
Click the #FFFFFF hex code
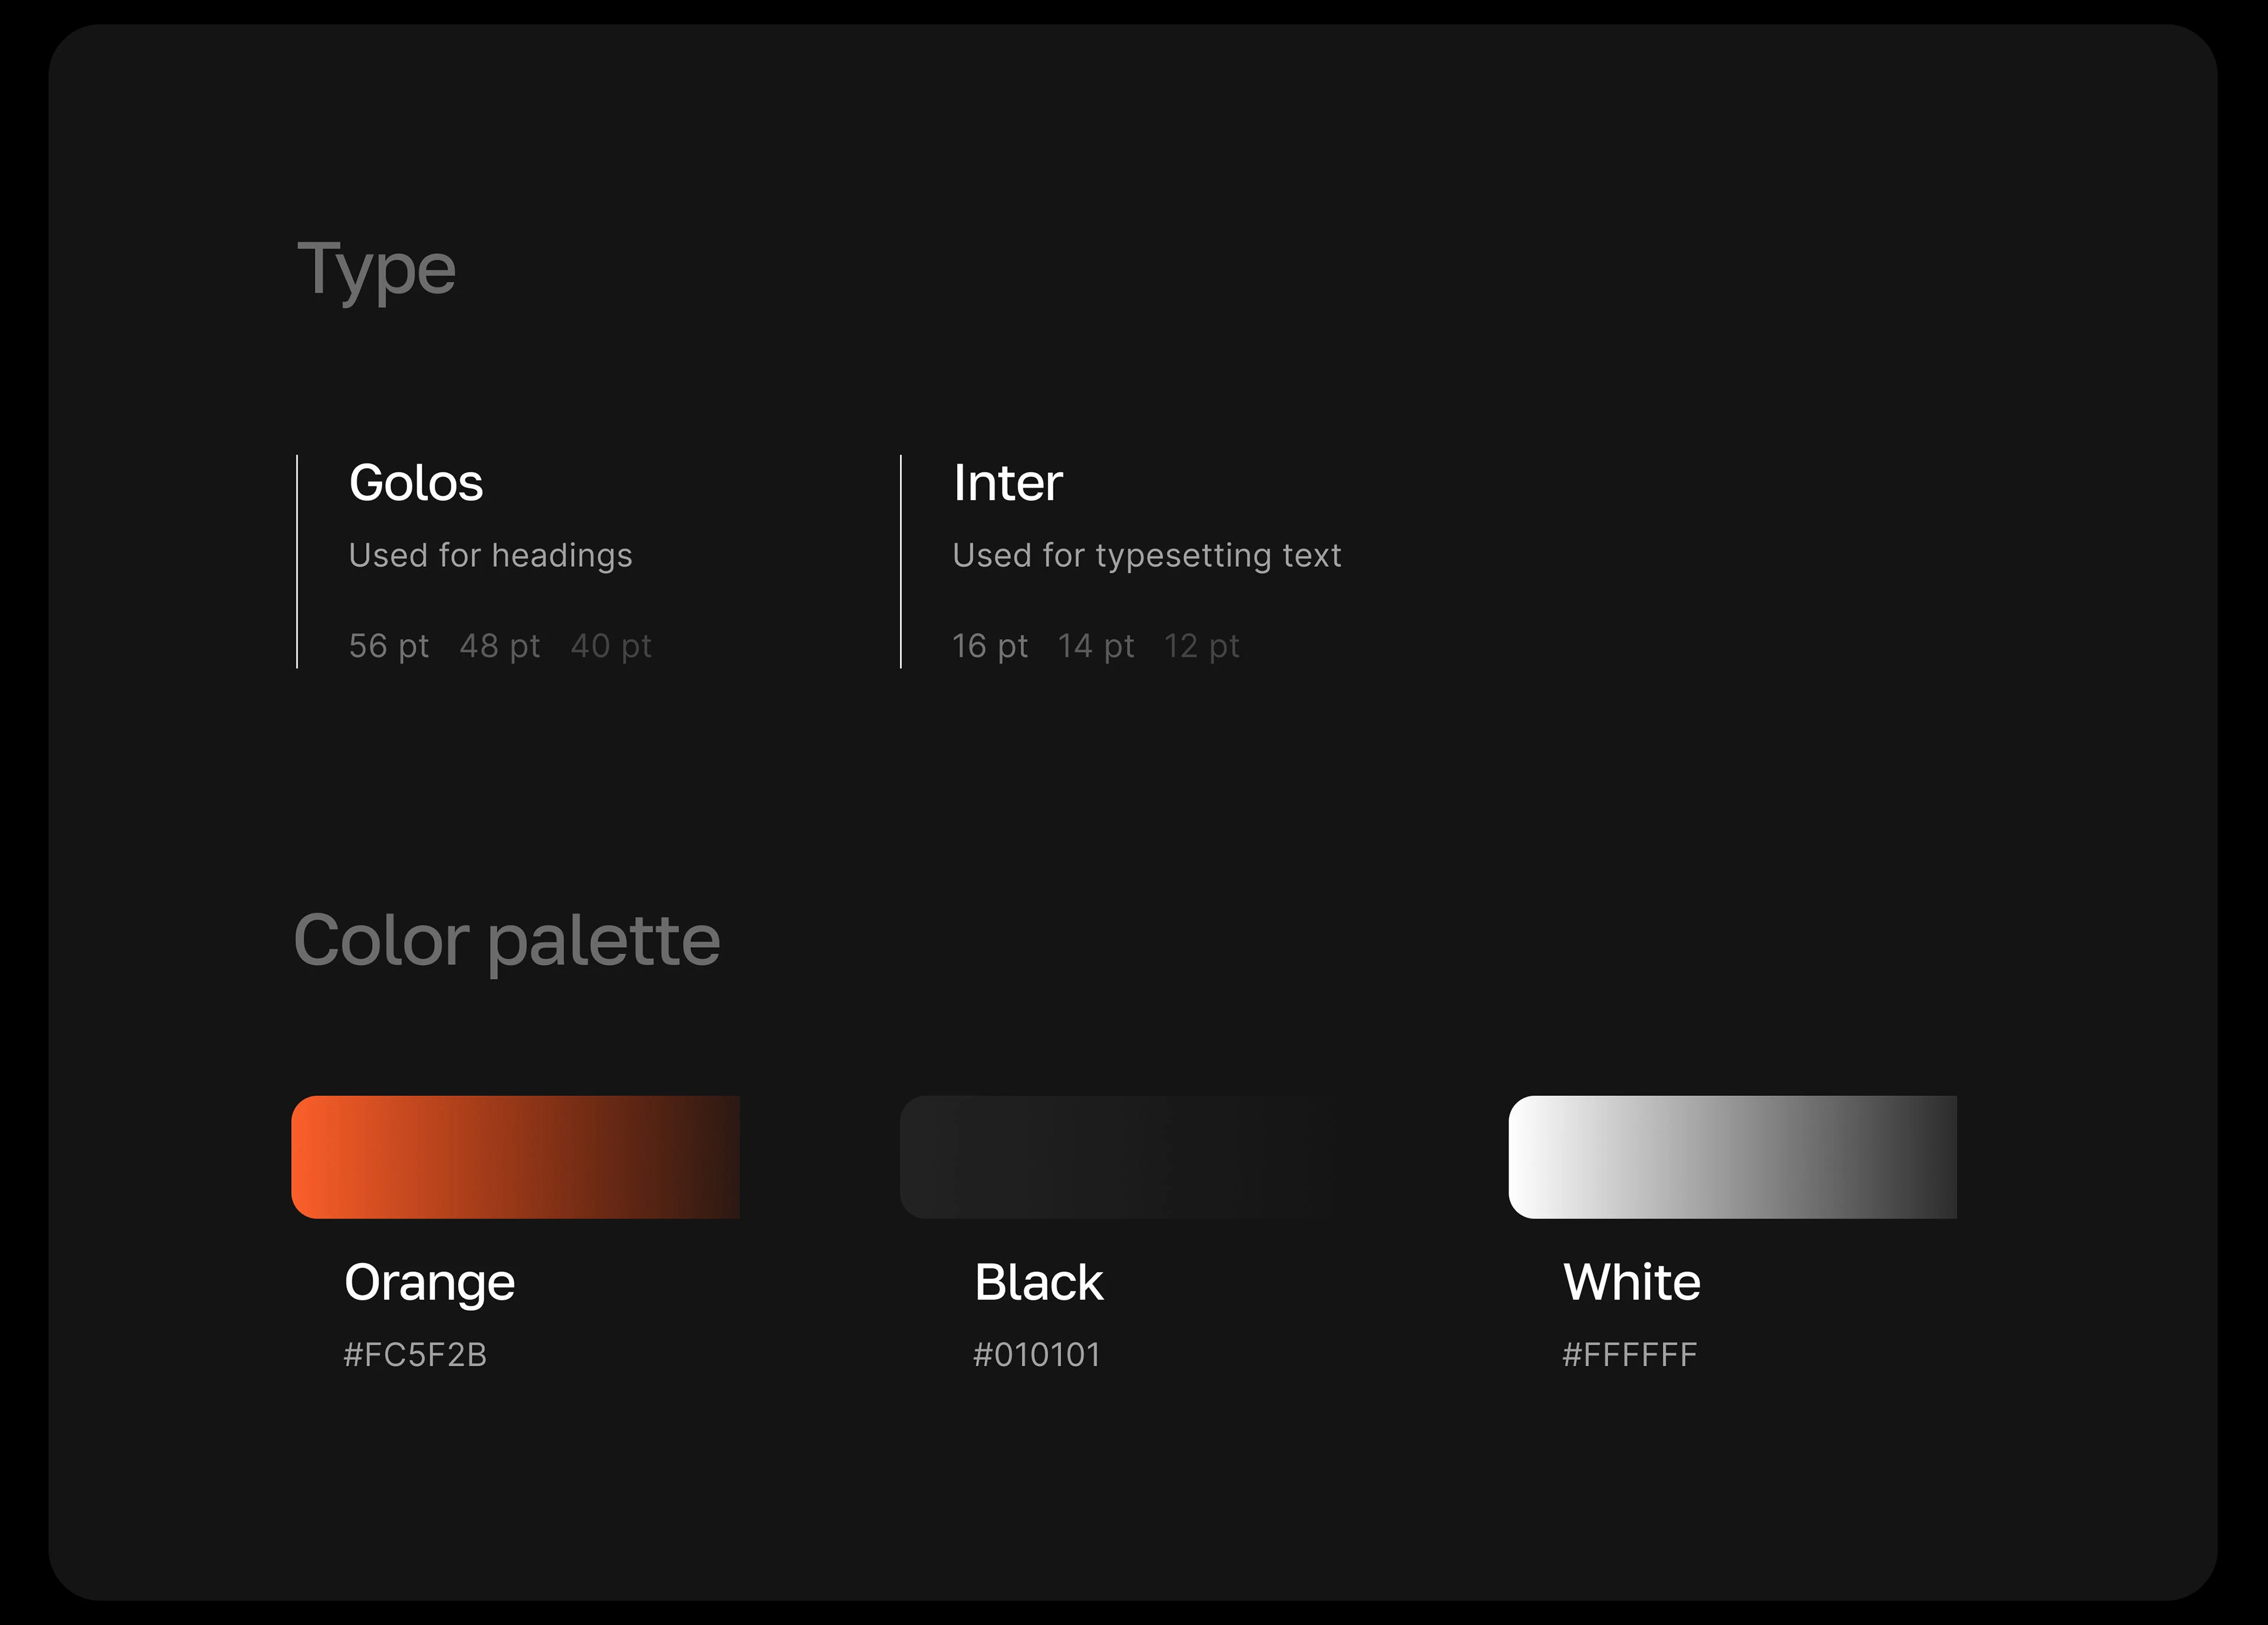pos(1629,1355)
